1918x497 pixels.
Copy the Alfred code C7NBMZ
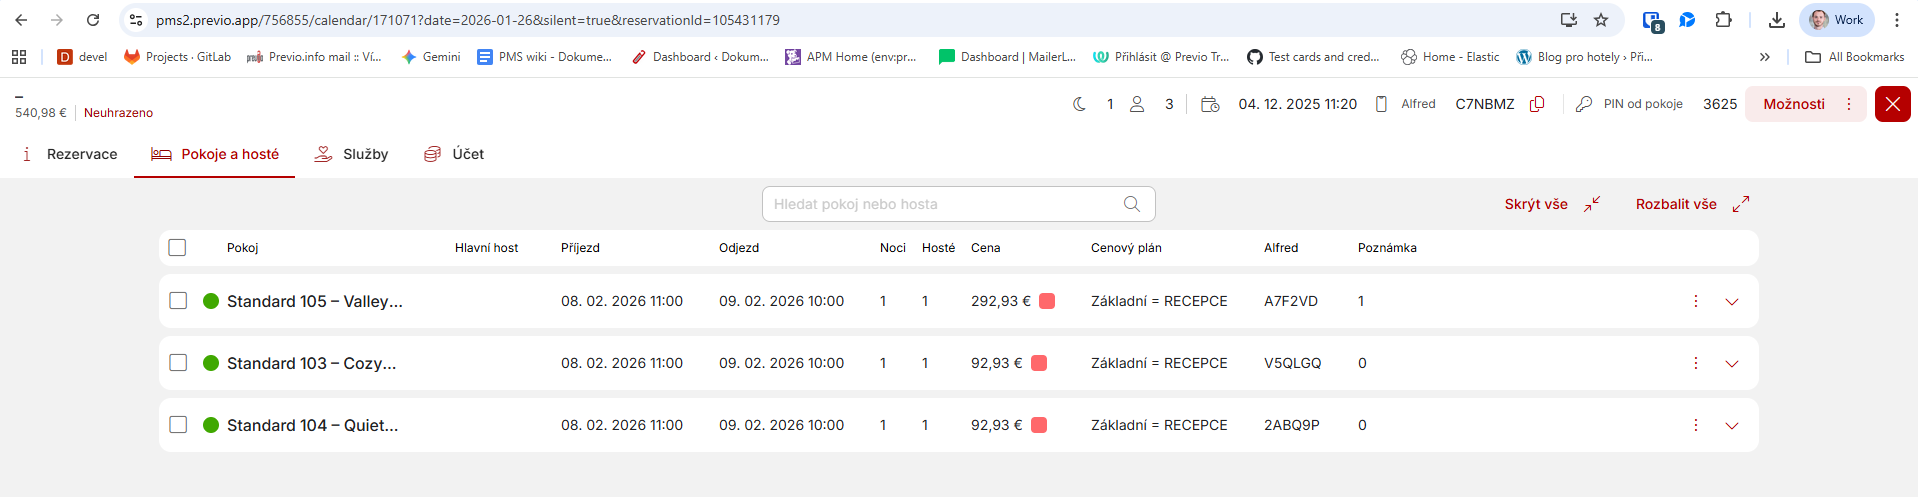coord(1538,104)
